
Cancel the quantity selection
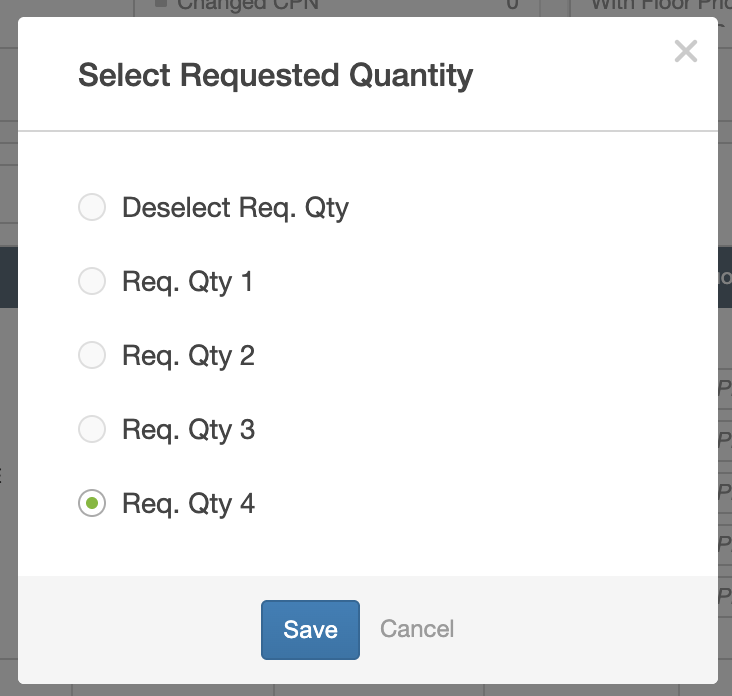417,629
